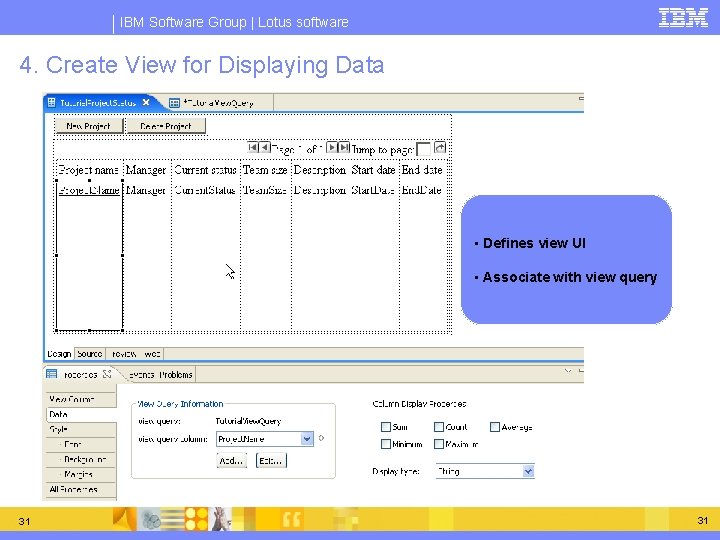Select ProjectName data cell
720x540 pixels.
click(89, 190)
